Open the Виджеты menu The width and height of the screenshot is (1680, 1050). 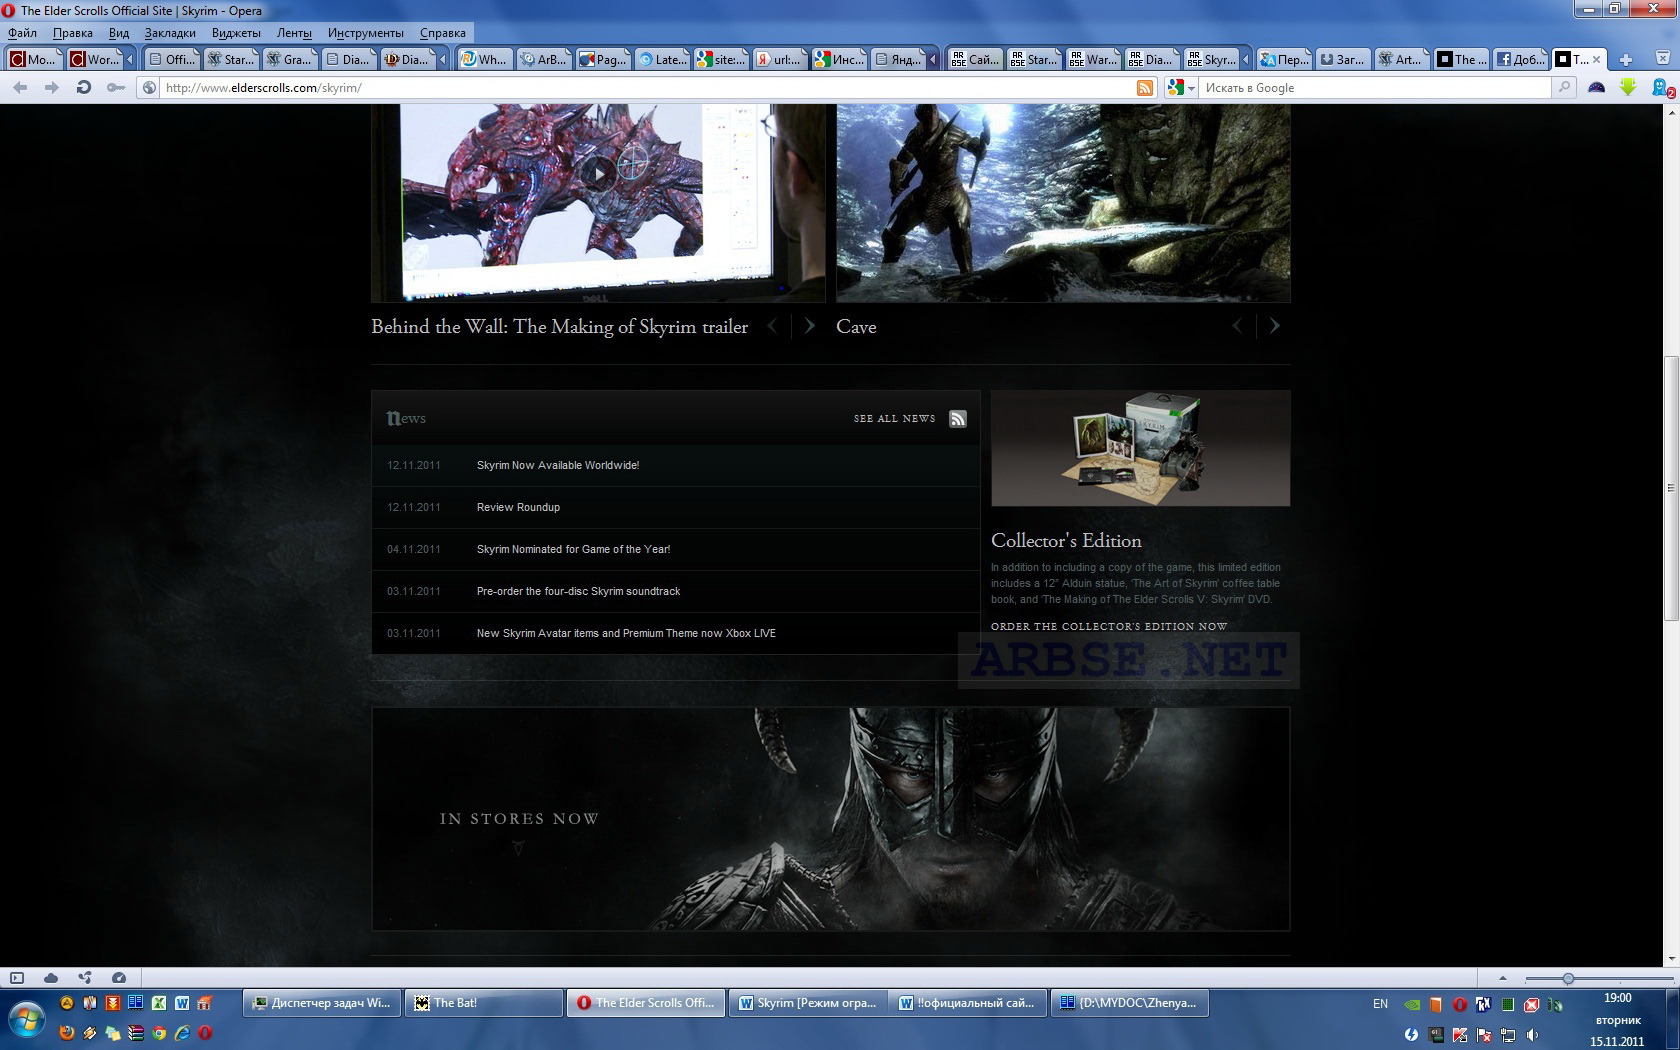(236, 33)
